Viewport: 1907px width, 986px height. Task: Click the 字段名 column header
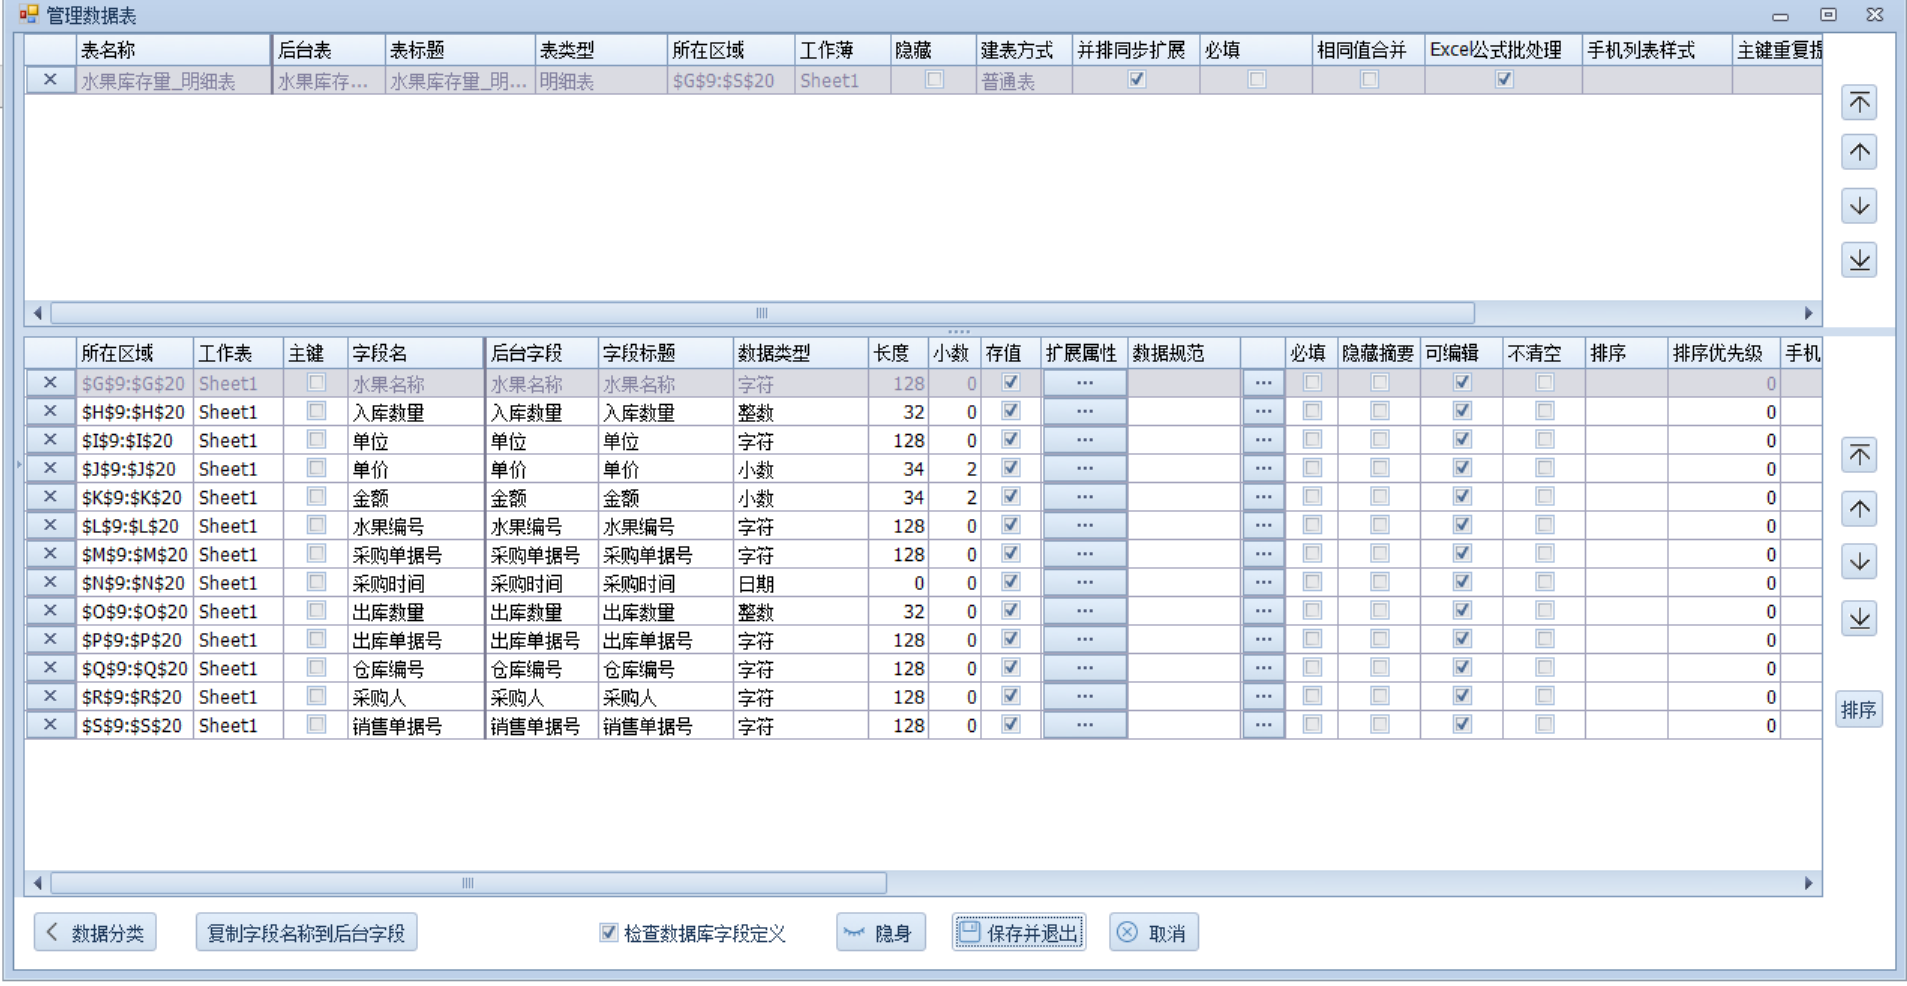[414, 353]
